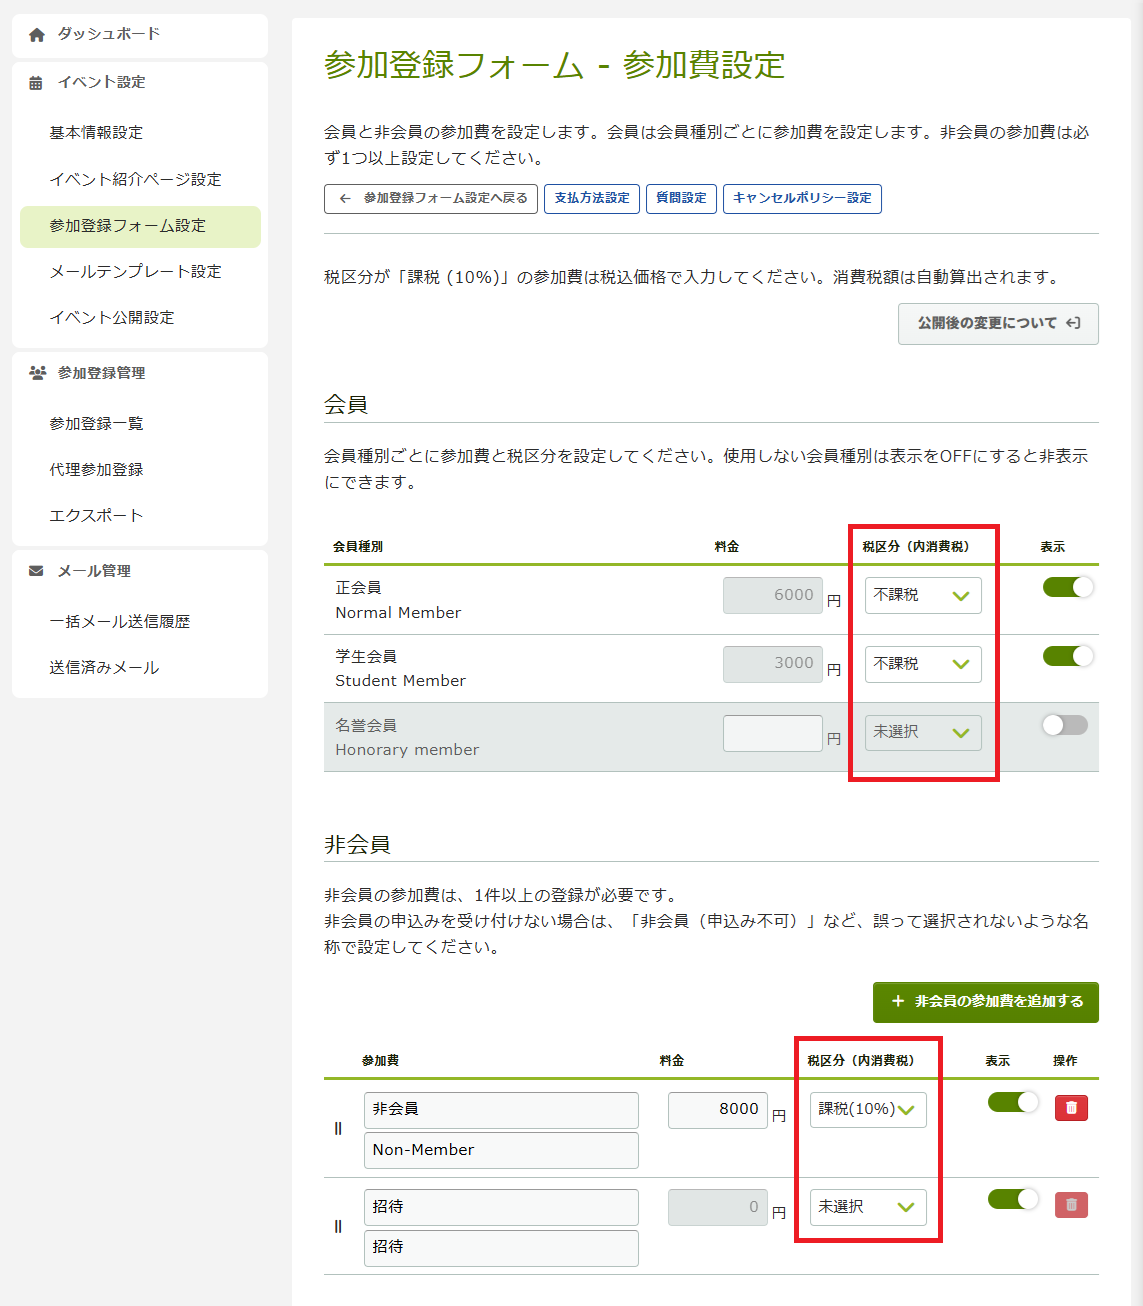Grab the drag handle of 招待 row
Viewport: 1143px width, 1306px height.
click(x=338, y=1227)
